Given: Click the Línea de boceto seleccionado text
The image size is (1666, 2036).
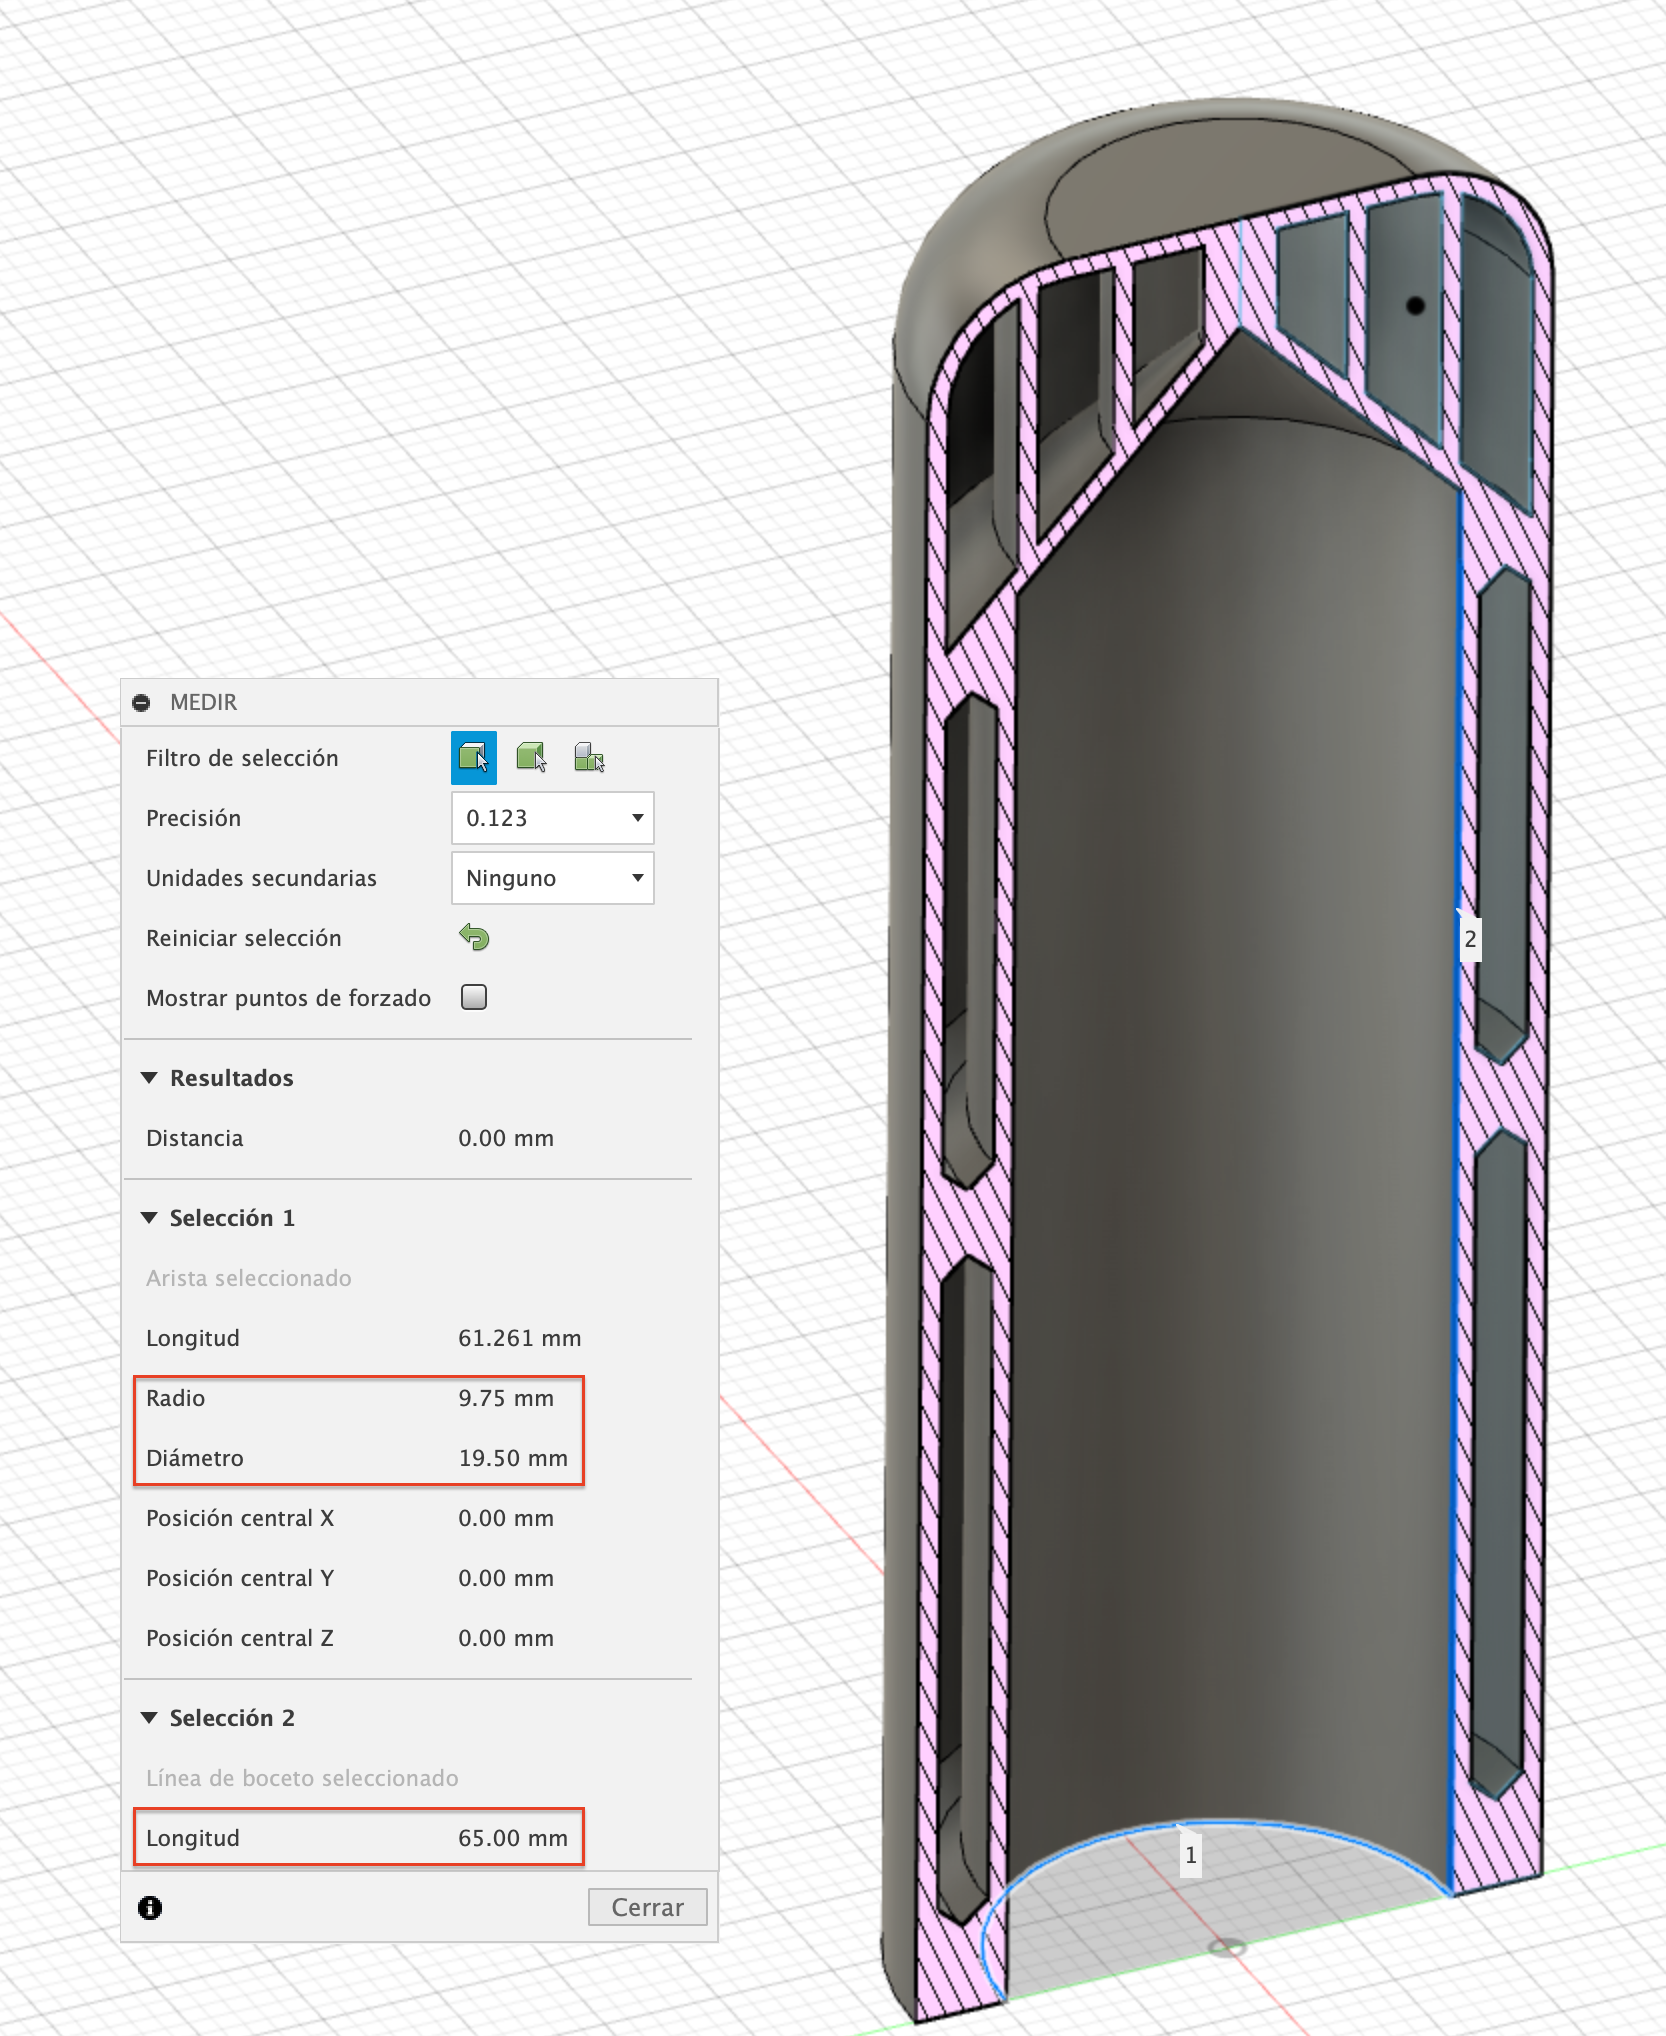Looking at the screenshot, I should click(x=302, y=1778).
